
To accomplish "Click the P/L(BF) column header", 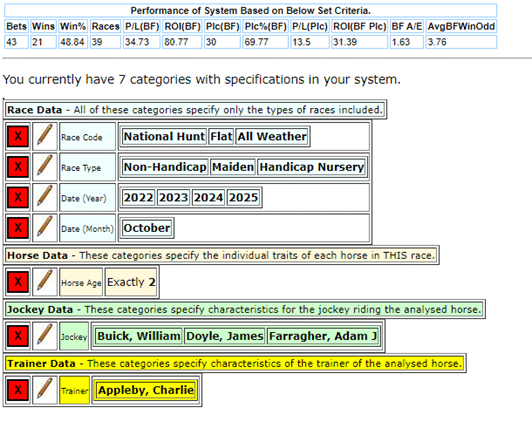I will [x=141, y=26].
